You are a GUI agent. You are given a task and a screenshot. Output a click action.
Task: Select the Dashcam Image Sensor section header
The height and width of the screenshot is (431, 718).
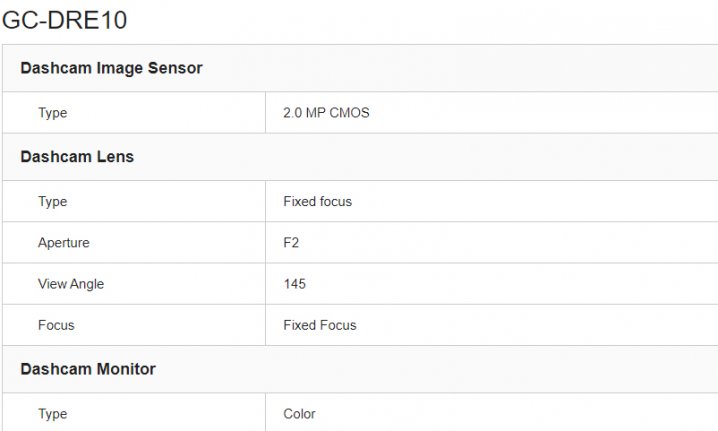click(111, 68)
